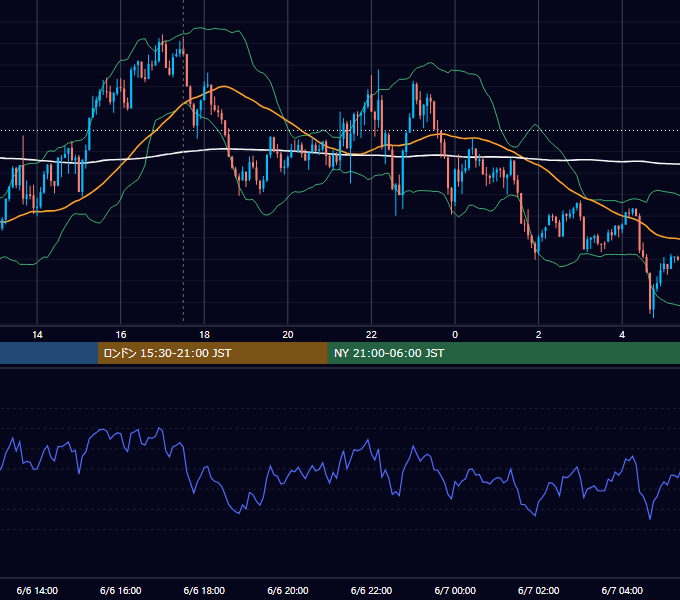Click the 6/7 00:00 date label
The image size is (680, 600).
pyautogui.click(x=455, y=590)
